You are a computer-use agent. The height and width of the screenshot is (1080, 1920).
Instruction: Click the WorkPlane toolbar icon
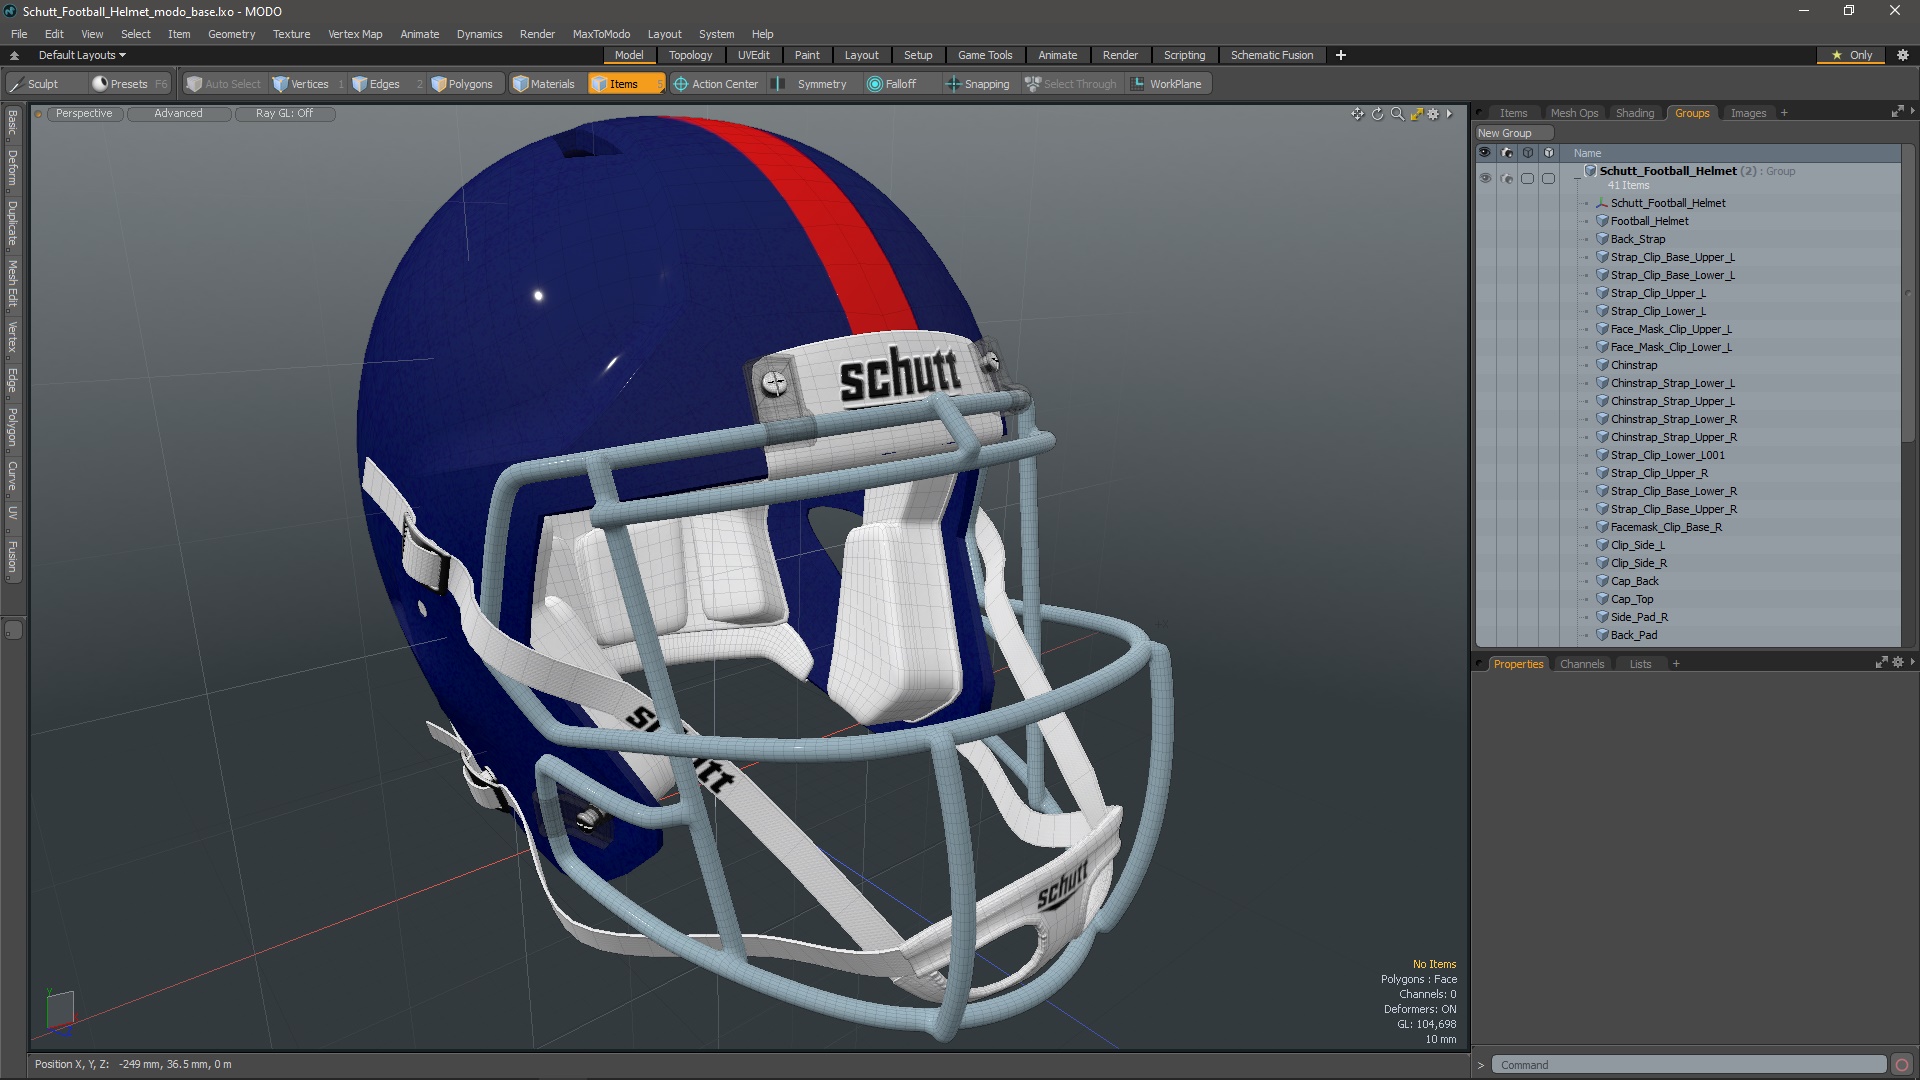click(x=1138, y=84)
